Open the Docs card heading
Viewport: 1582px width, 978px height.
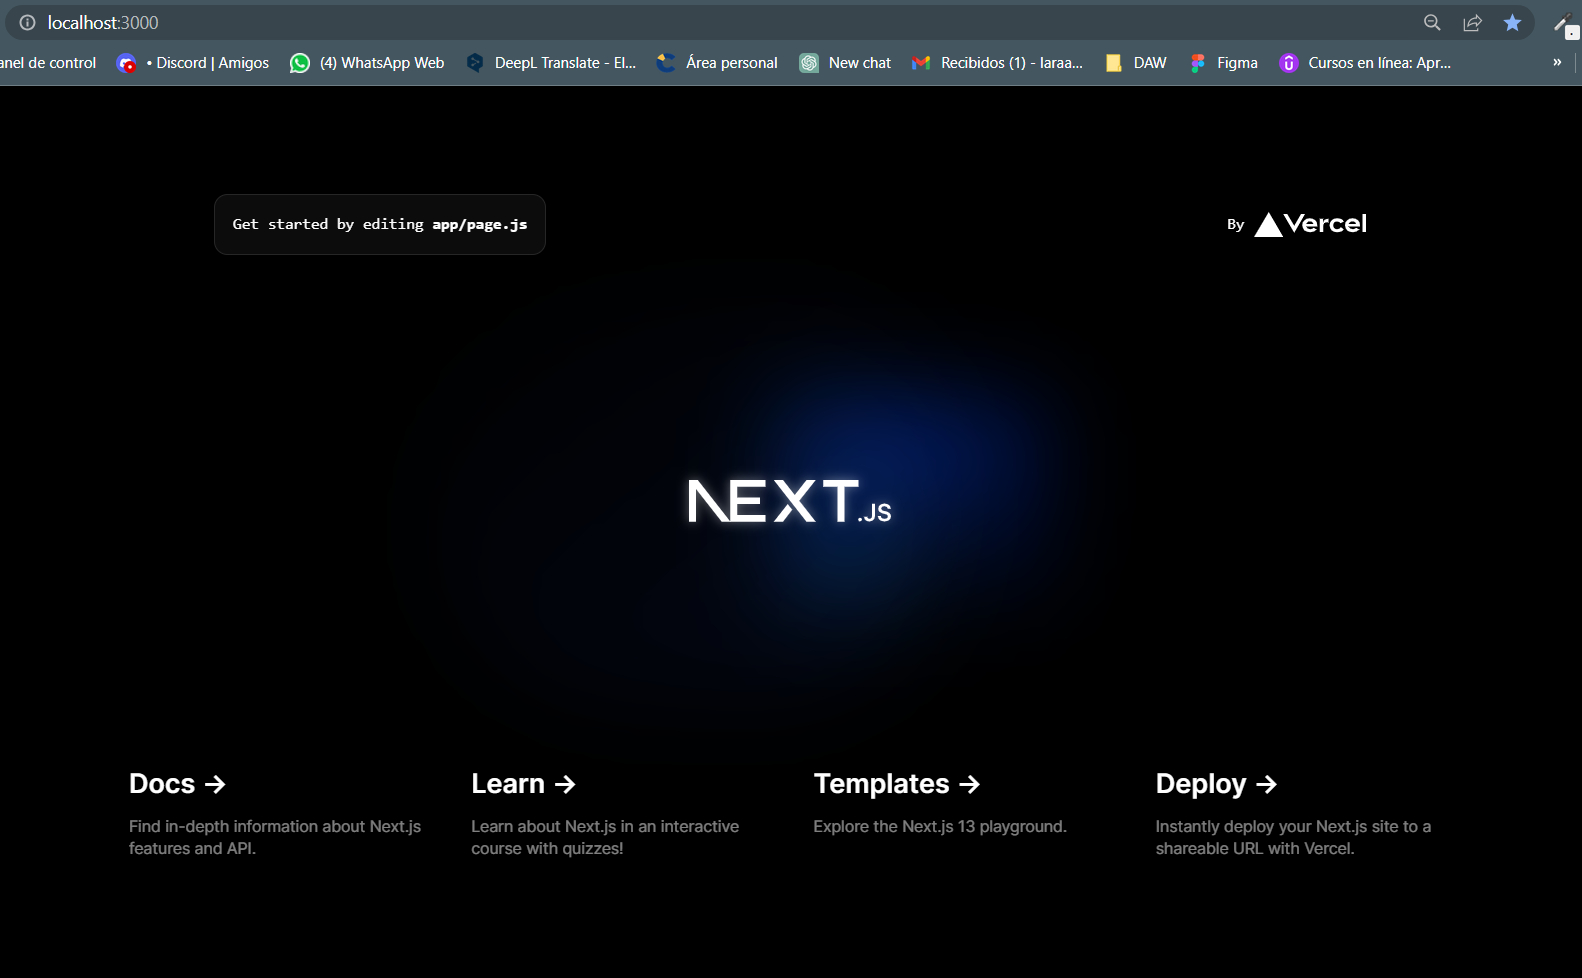pos(177,783)
